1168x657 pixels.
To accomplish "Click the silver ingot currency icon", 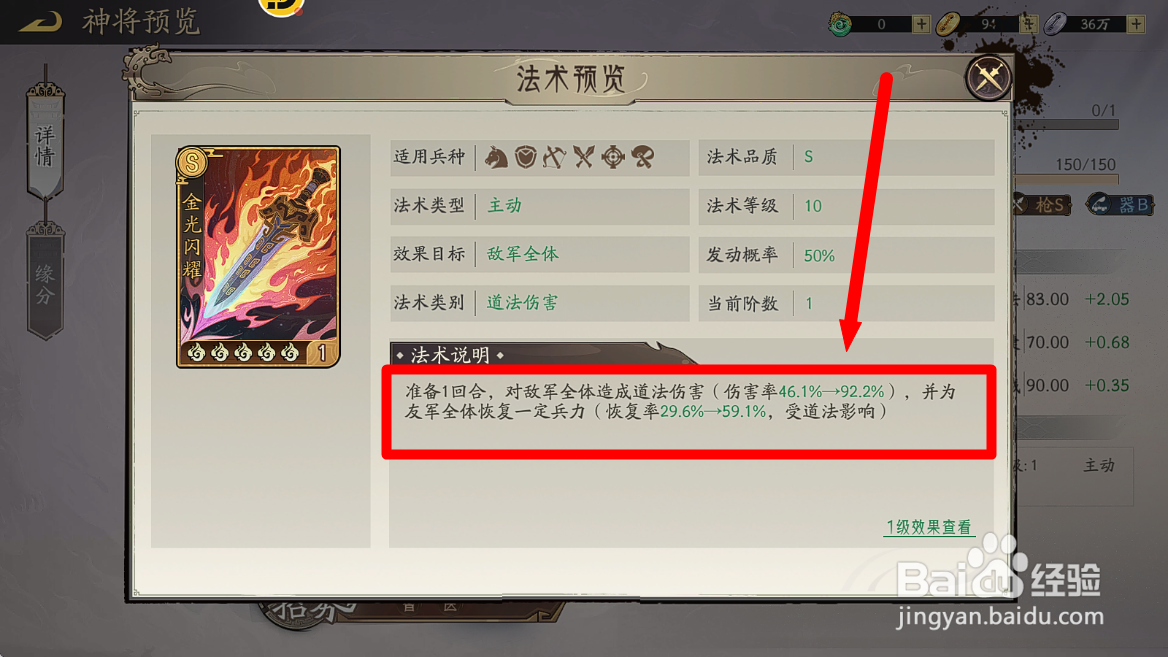I will (1055, 24).
